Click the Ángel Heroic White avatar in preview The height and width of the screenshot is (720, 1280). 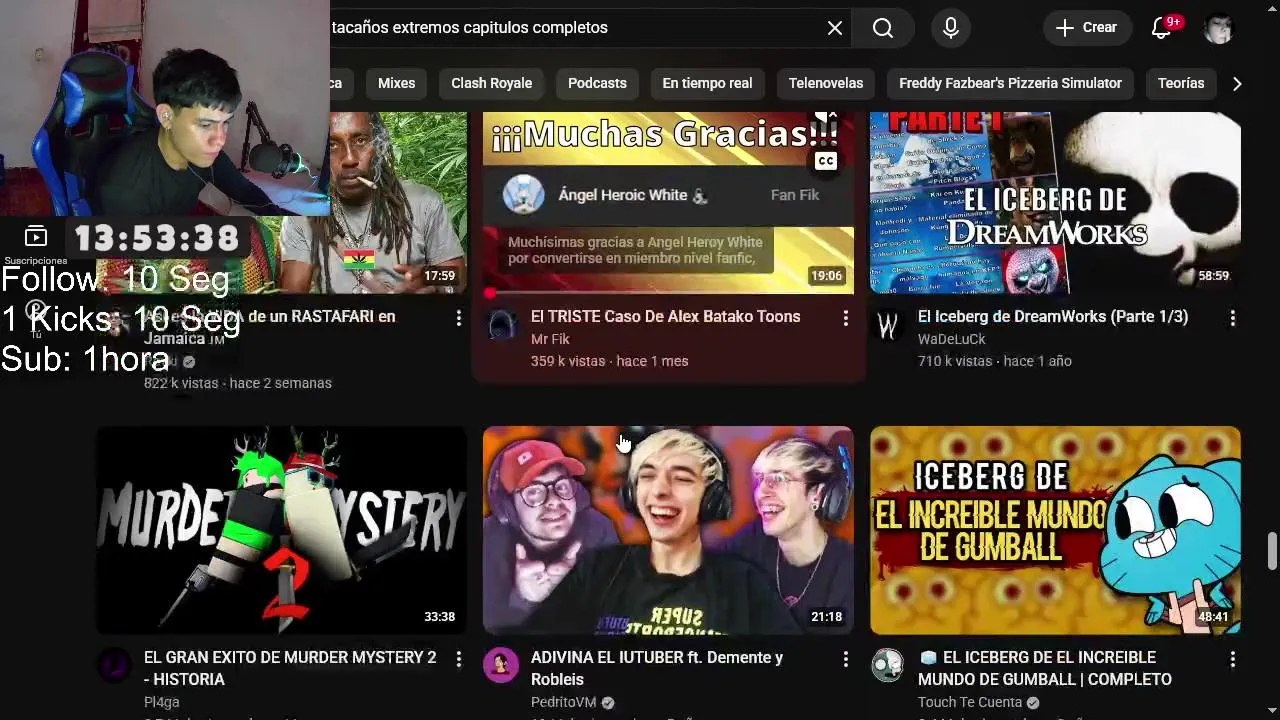pos(523,195)
